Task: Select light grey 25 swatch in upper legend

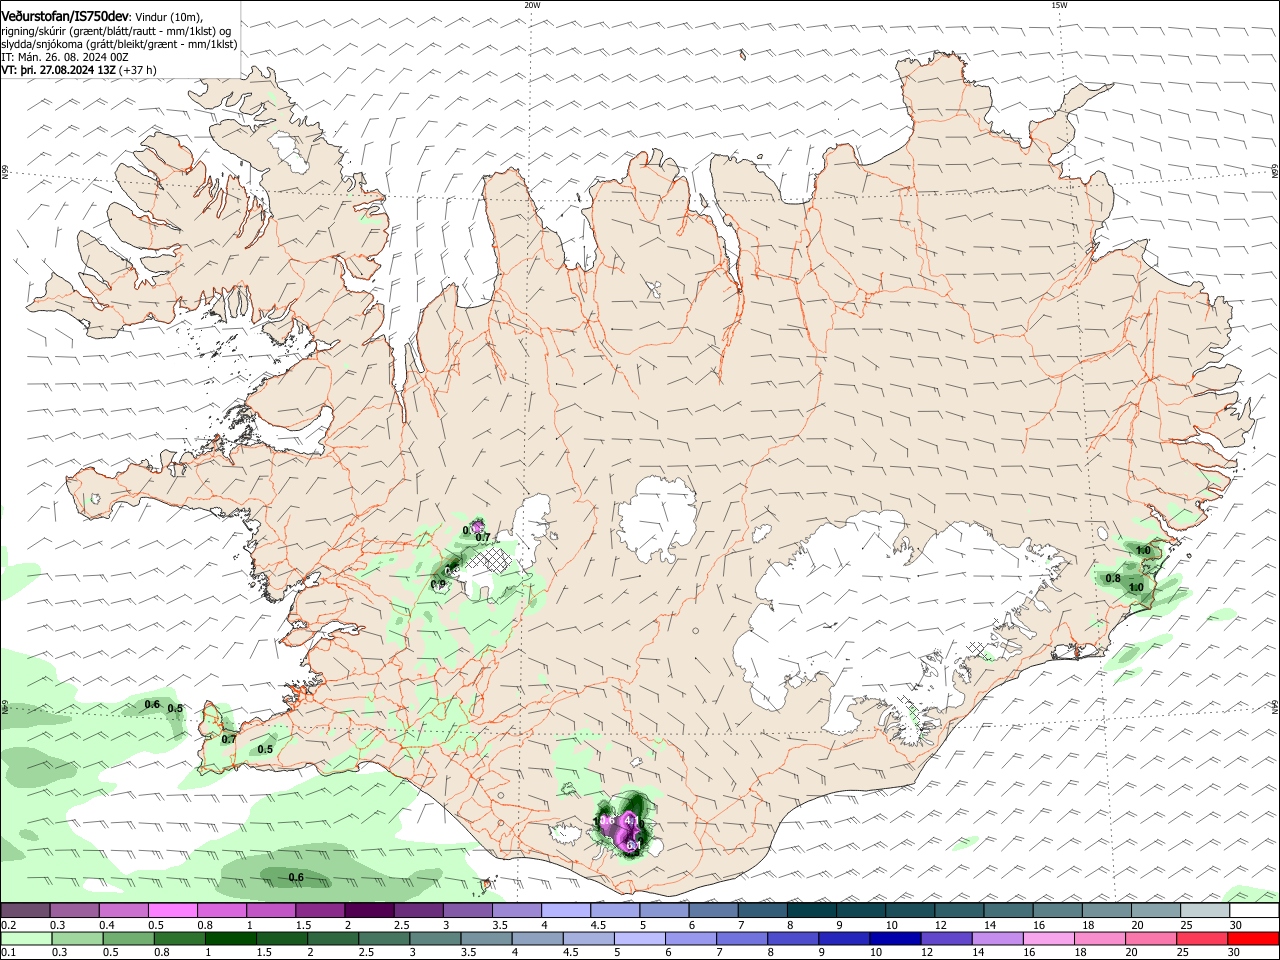Action: [x=1205, y=910]
